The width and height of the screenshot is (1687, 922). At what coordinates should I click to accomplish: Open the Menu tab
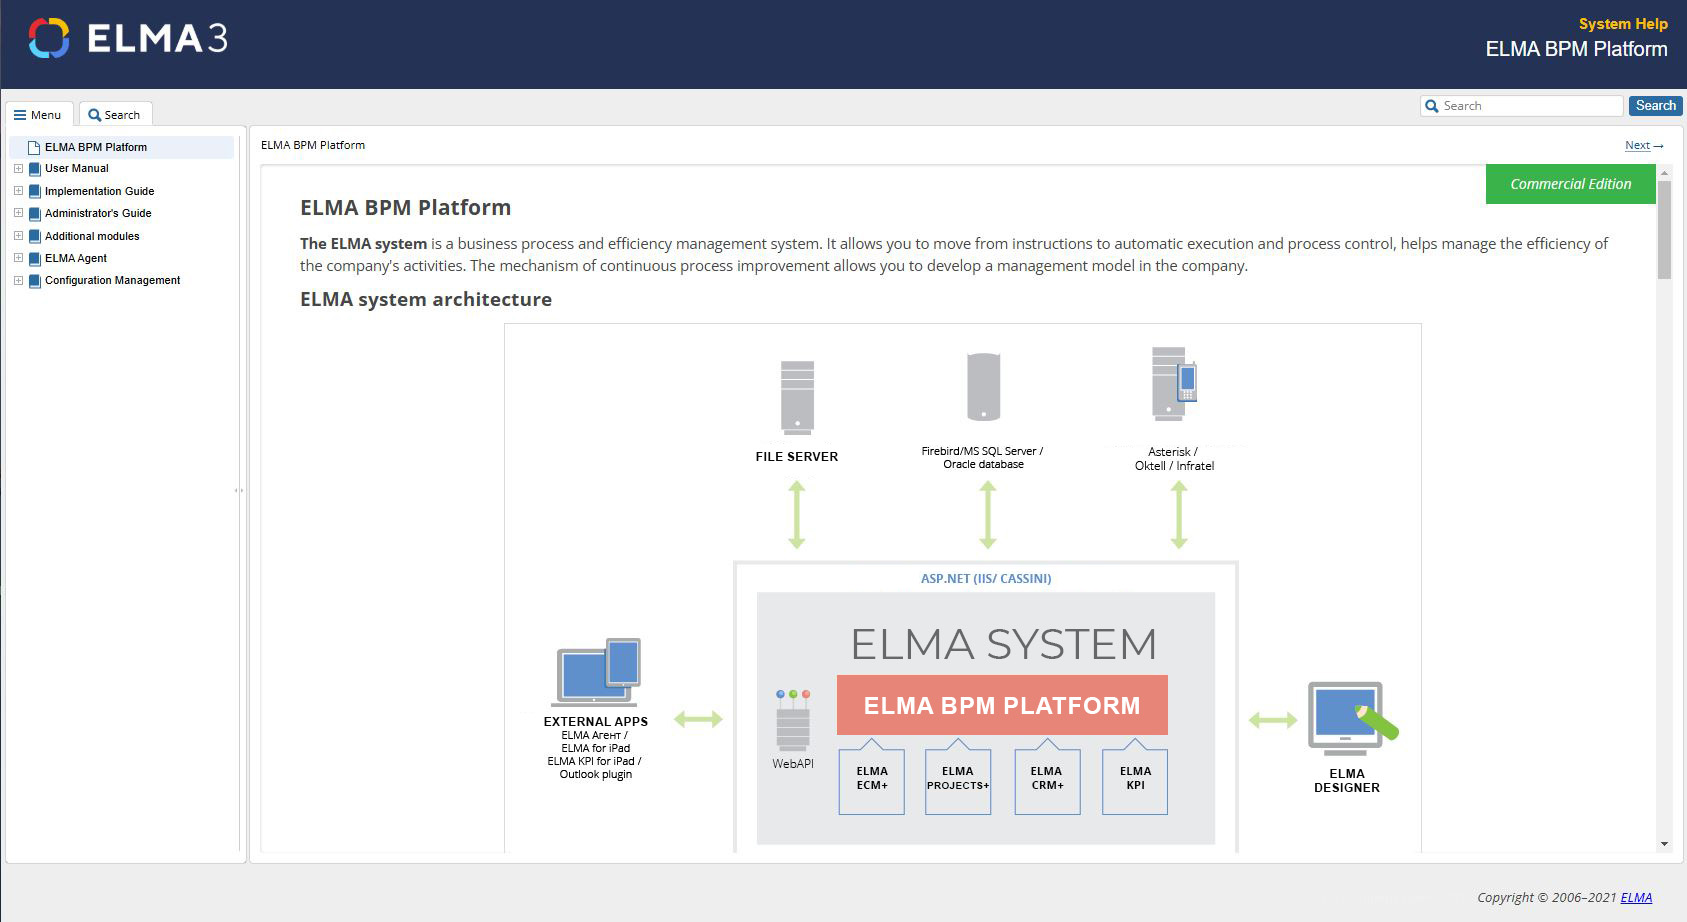[x=38, y=114]
